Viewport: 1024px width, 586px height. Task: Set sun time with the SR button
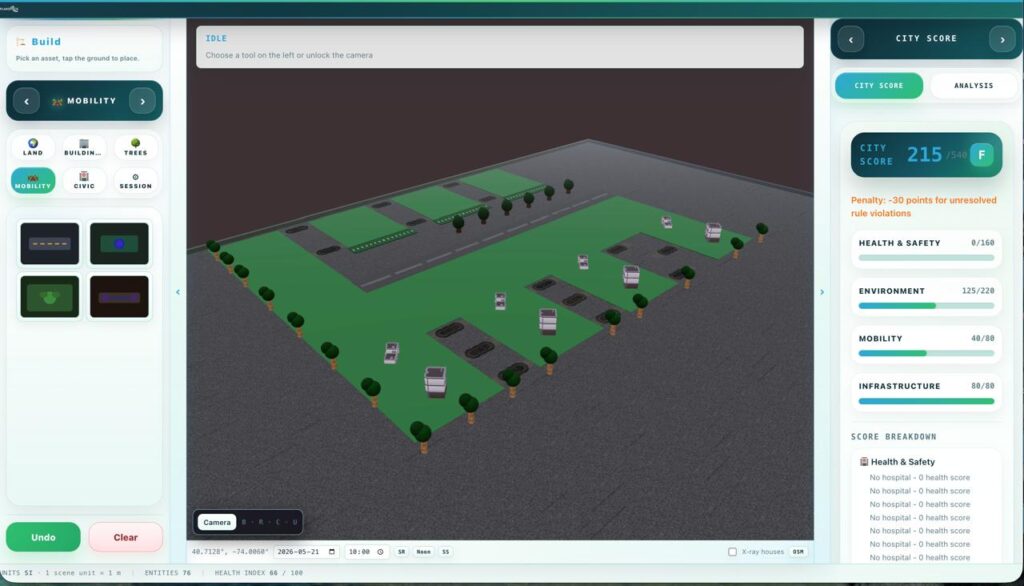402,551
